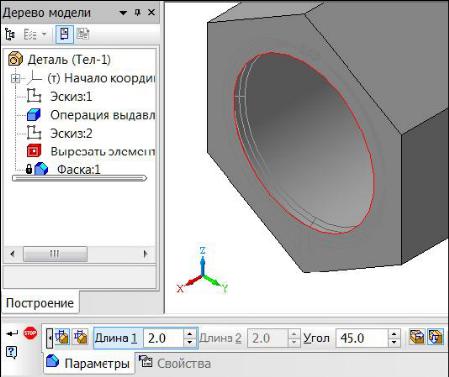449x377 pixels.
Task: Stop the command with STOP button
Action: [30, 333]
